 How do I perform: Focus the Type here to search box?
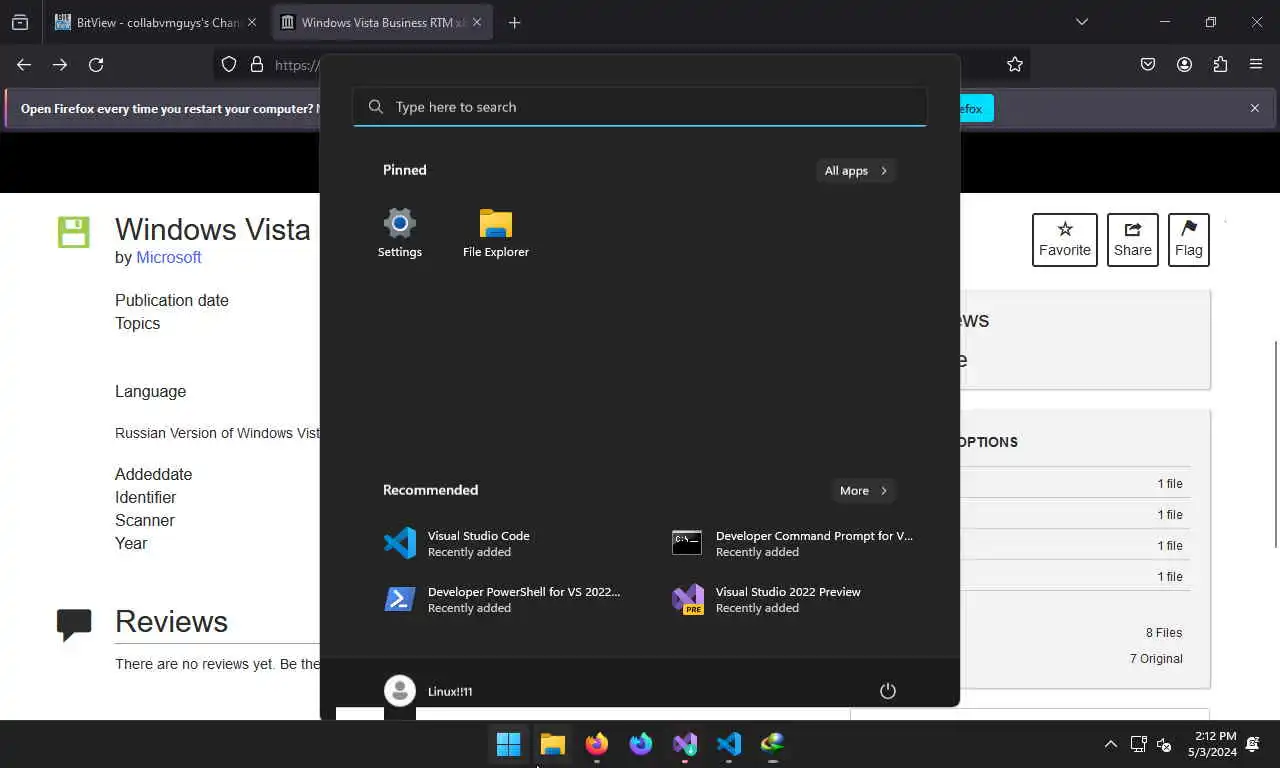point(640,107)
